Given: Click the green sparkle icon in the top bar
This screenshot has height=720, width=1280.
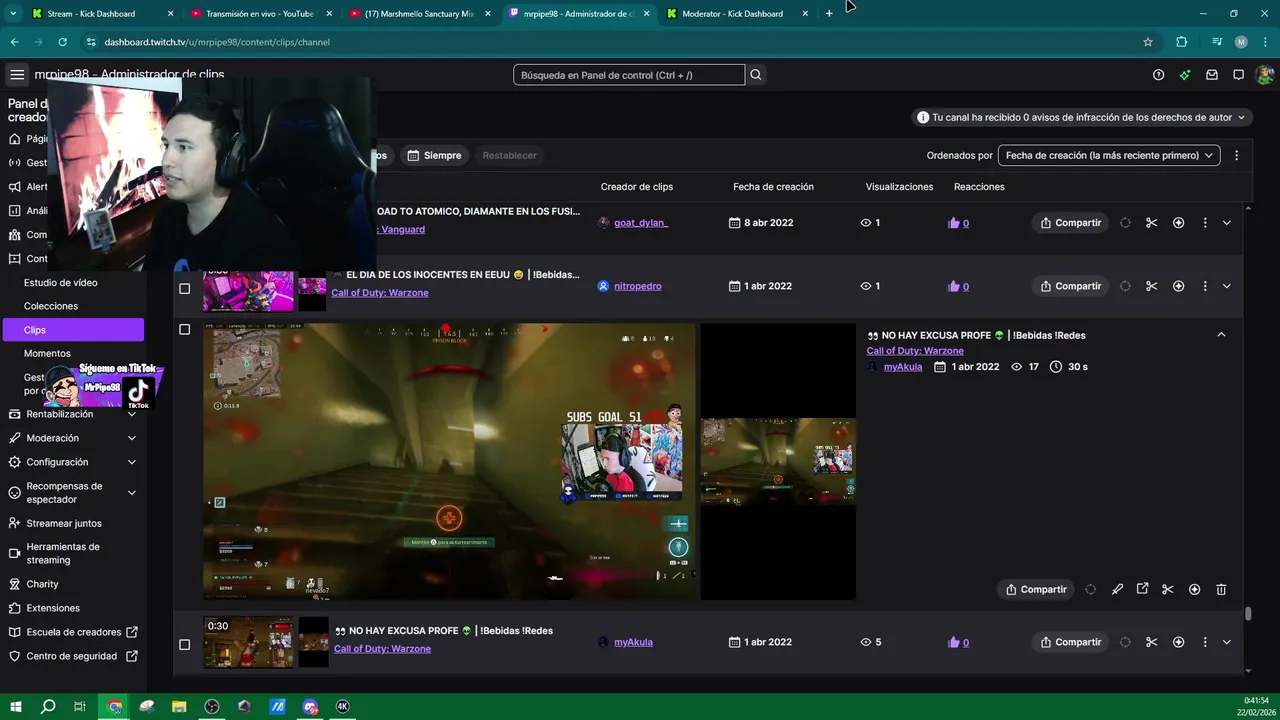Looking at the screenshot, I should pyautogui.click(x=1185, y=75).
